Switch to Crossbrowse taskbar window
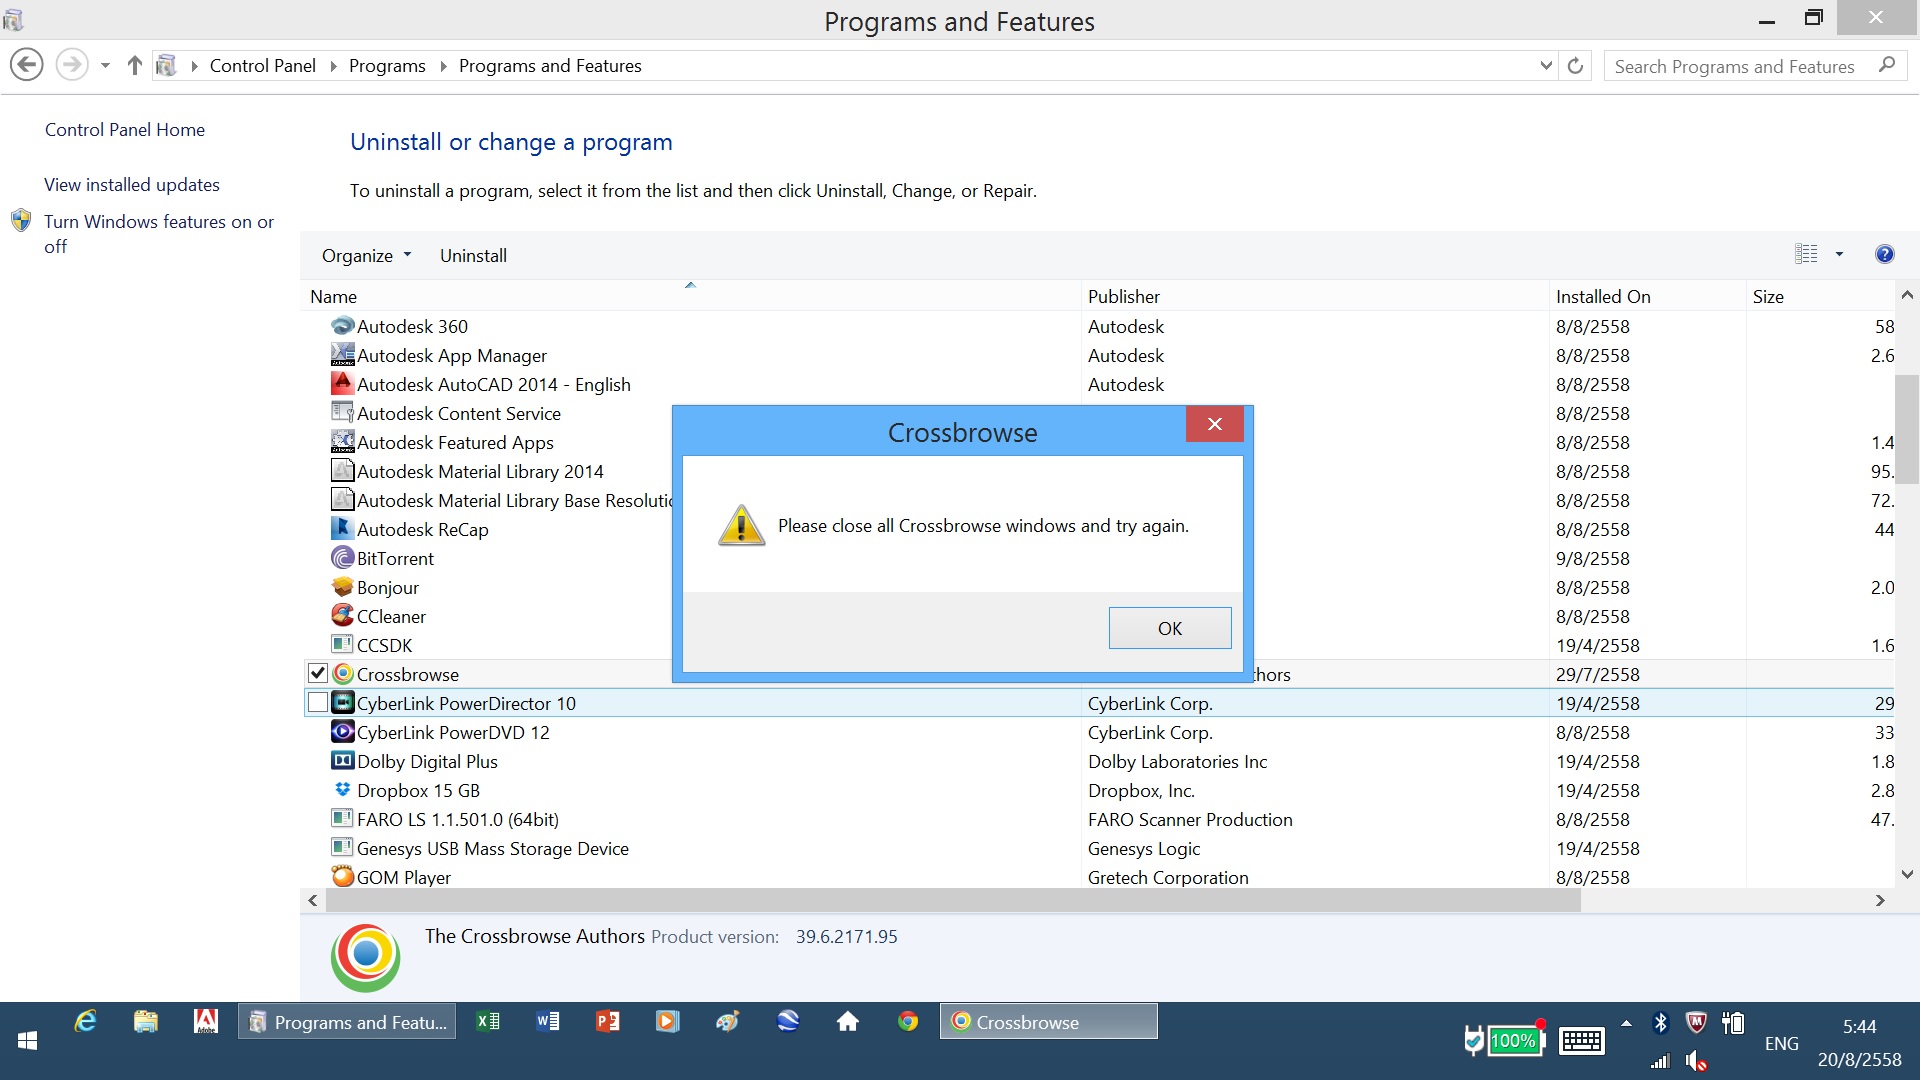Image resolution: width=1920 pixels, height=1080 pixels. (x=1049, y=1021)
